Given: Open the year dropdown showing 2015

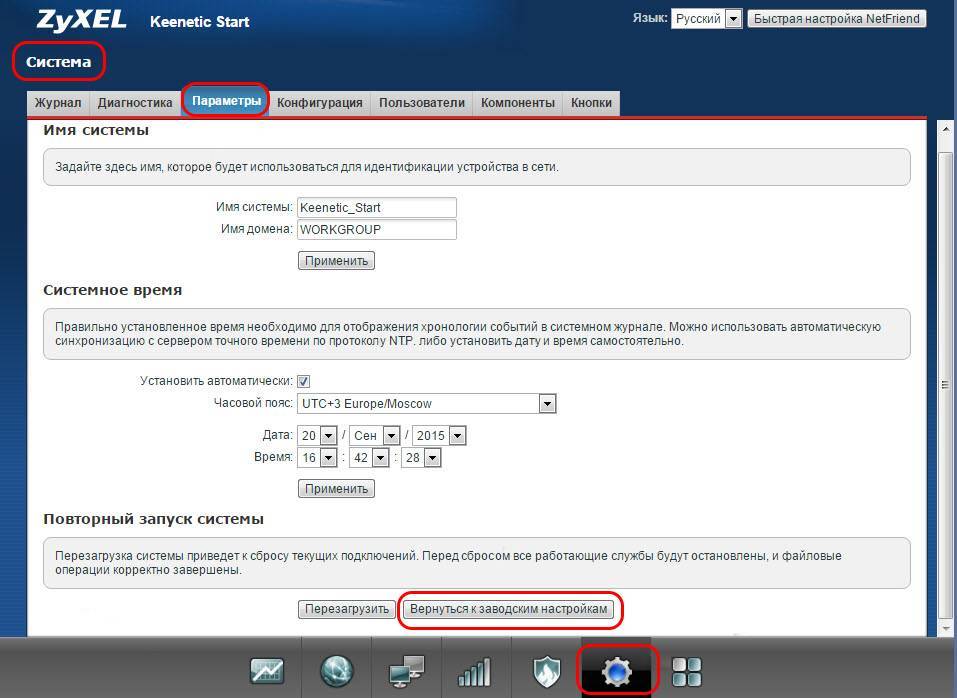Looking at the screenshot, I should [x=457, y=436].
